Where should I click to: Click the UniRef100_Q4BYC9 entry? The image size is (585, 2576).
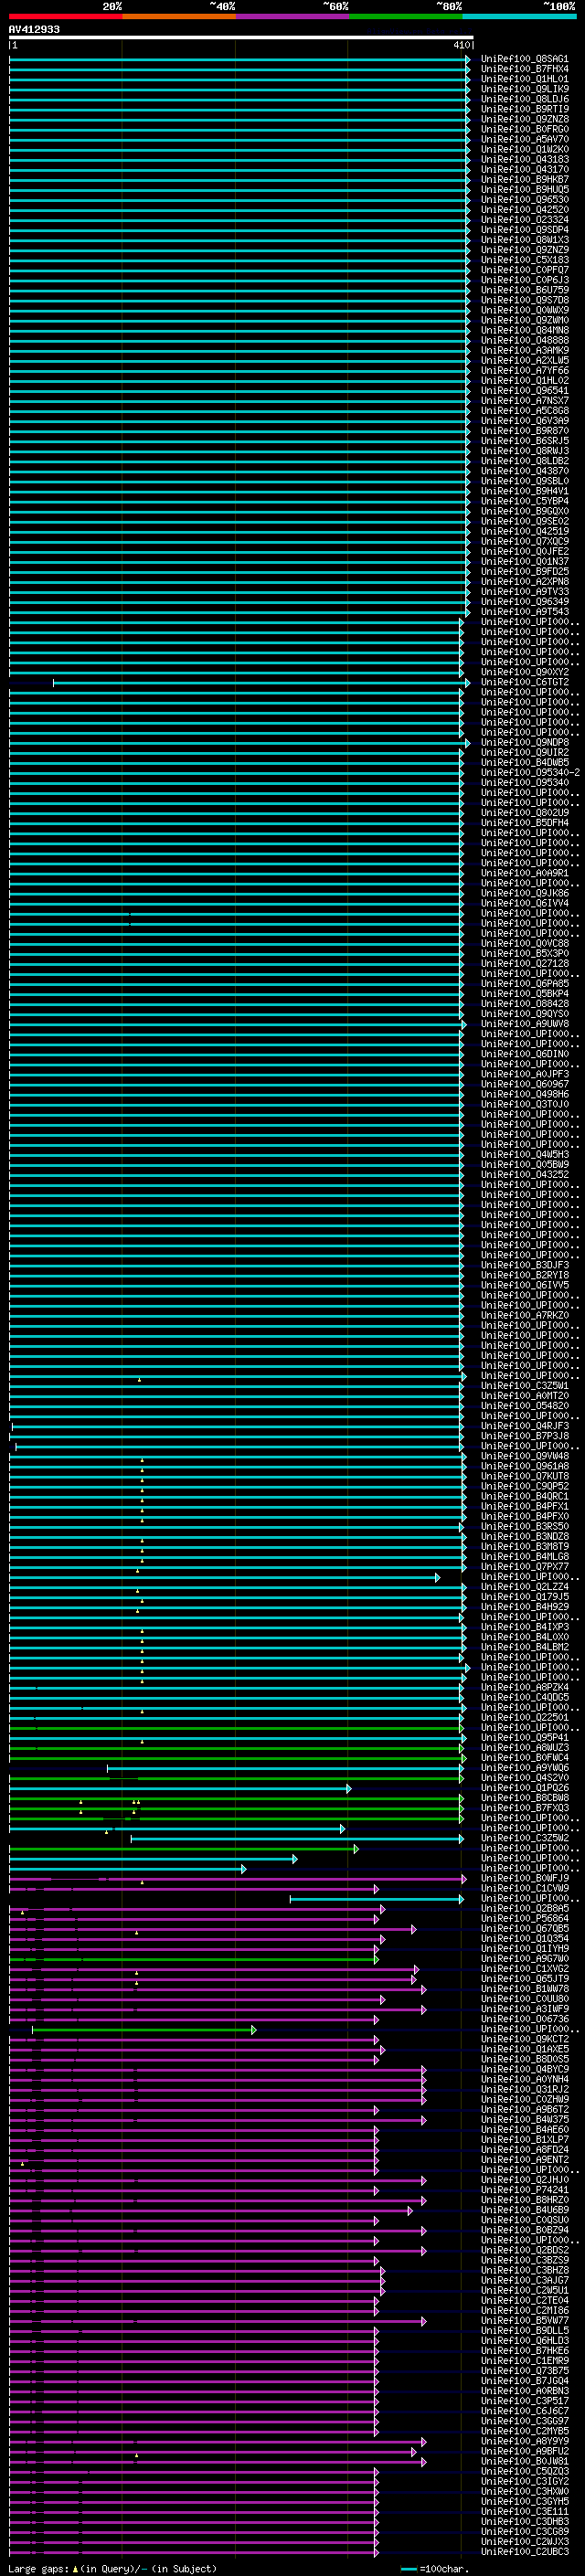525,2069
